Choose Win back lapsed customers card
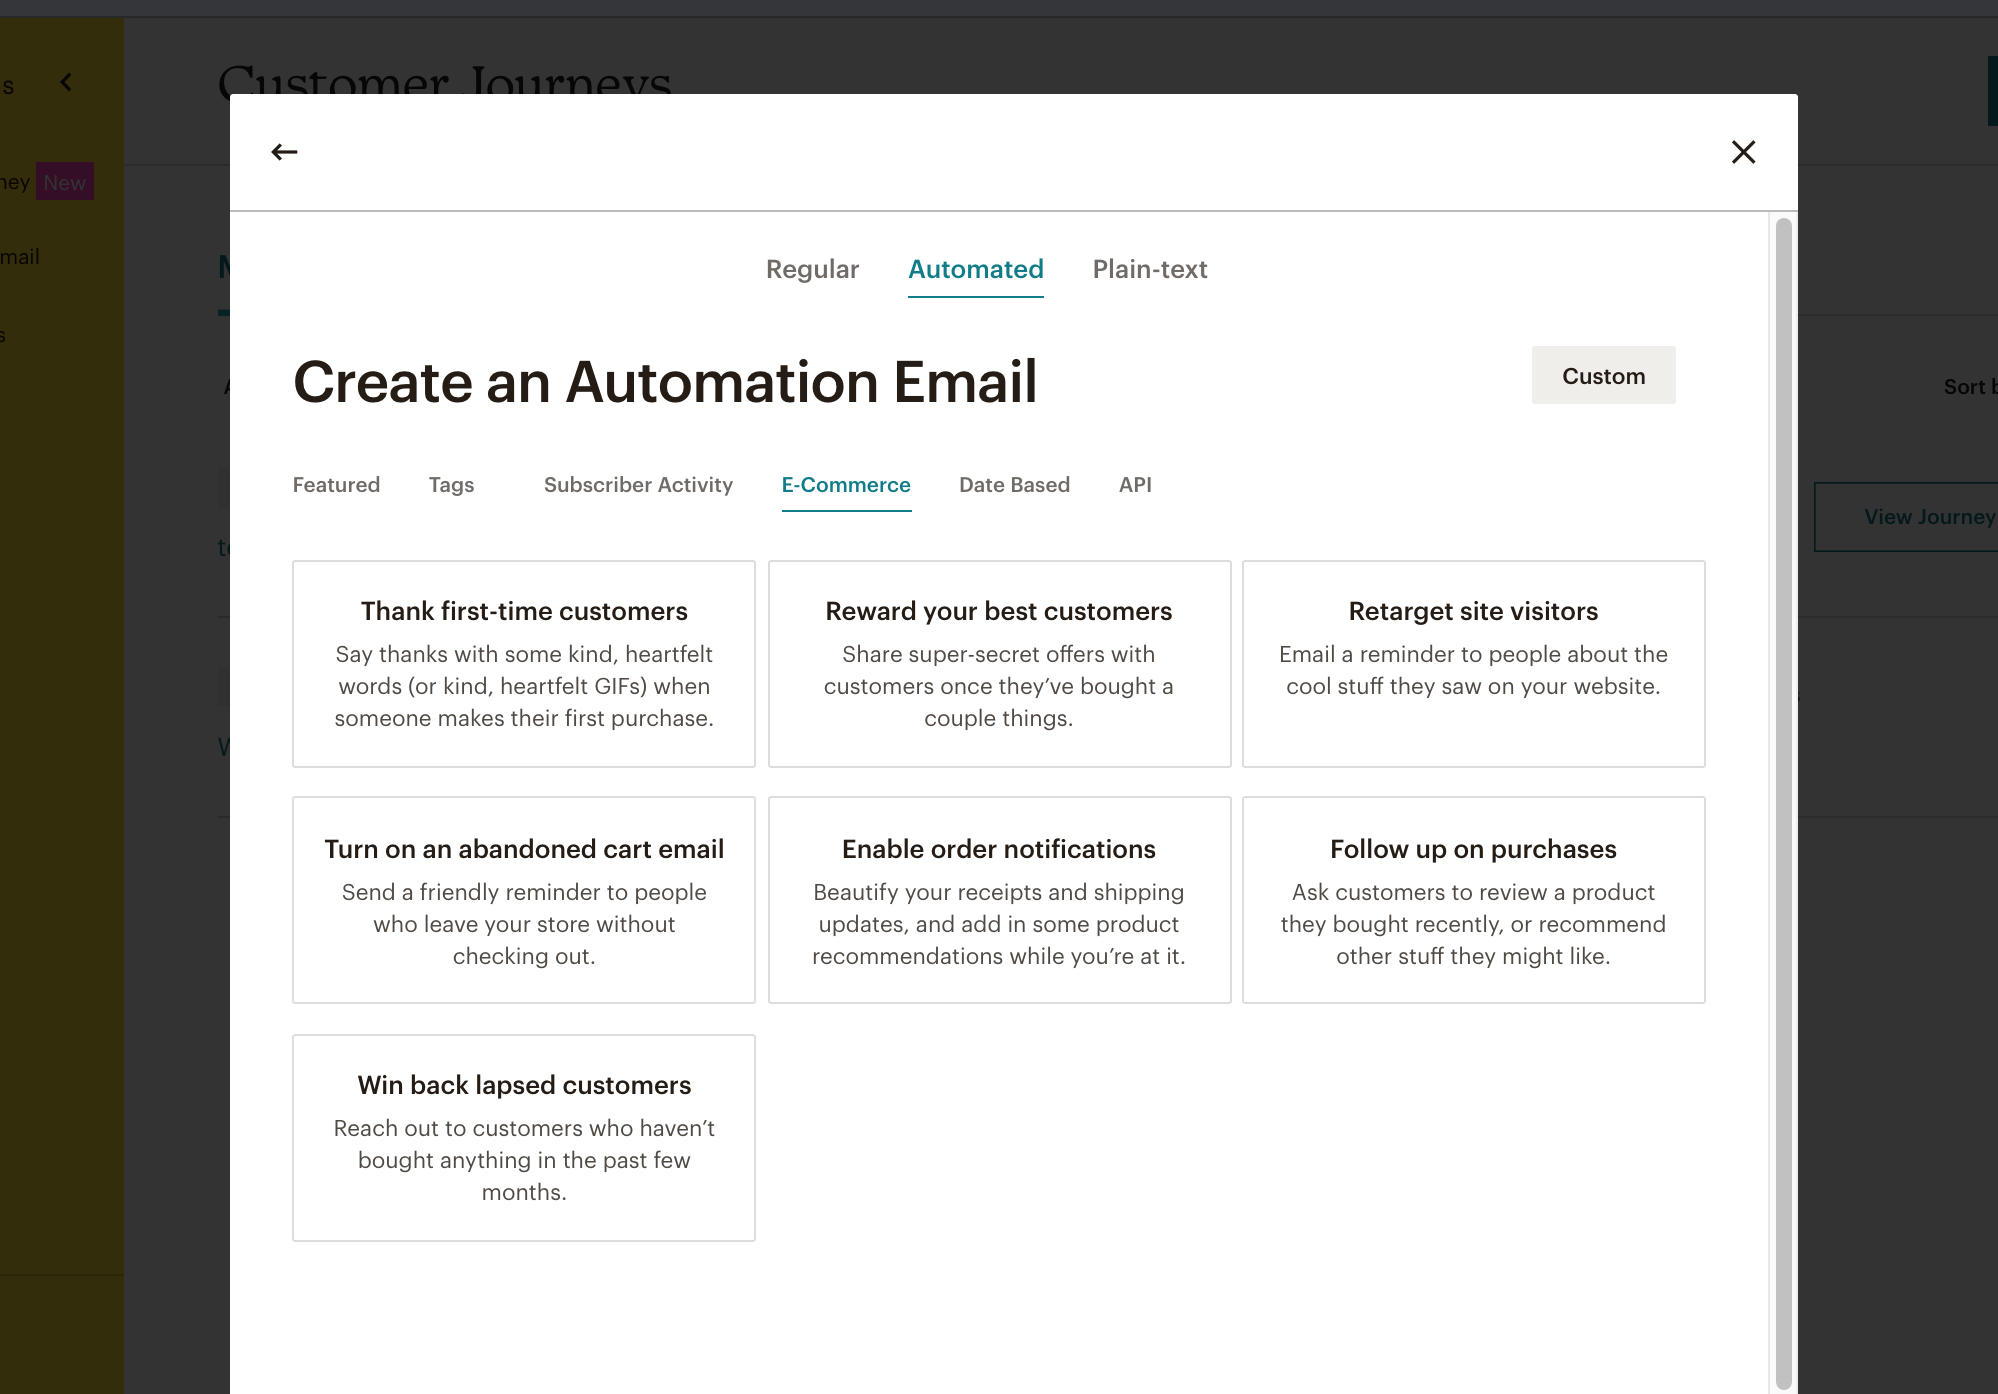Viewport: 1998px width, 1394px height. click(x=524, y=1138)
